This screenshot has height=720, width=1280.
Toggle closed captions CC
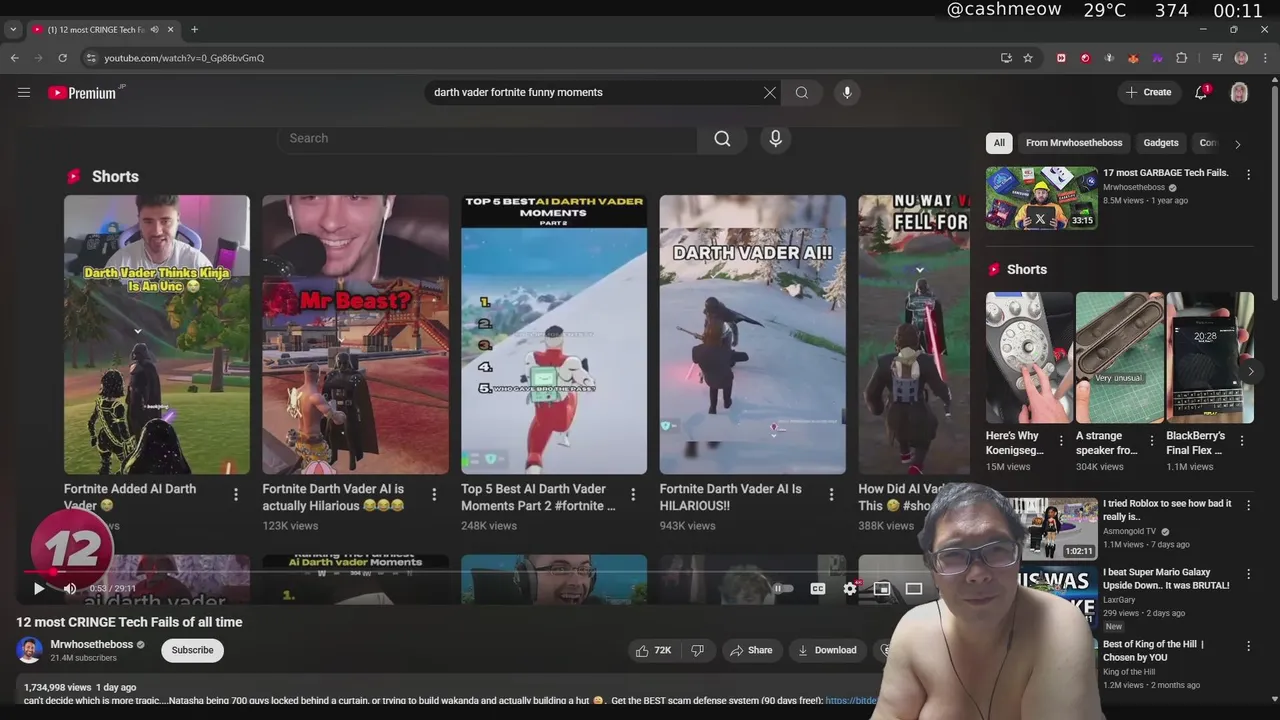[x=818, y=589]
